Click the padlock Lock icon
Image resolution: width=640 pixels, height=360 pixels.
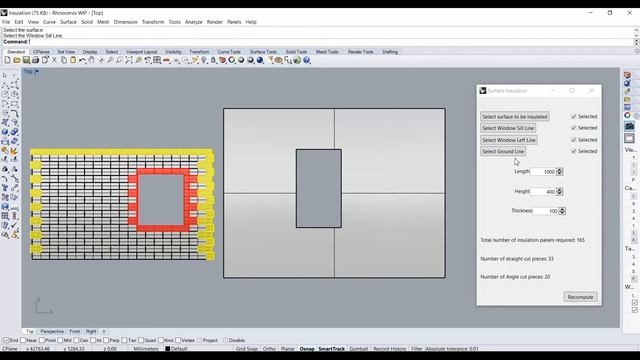point(213,60)
